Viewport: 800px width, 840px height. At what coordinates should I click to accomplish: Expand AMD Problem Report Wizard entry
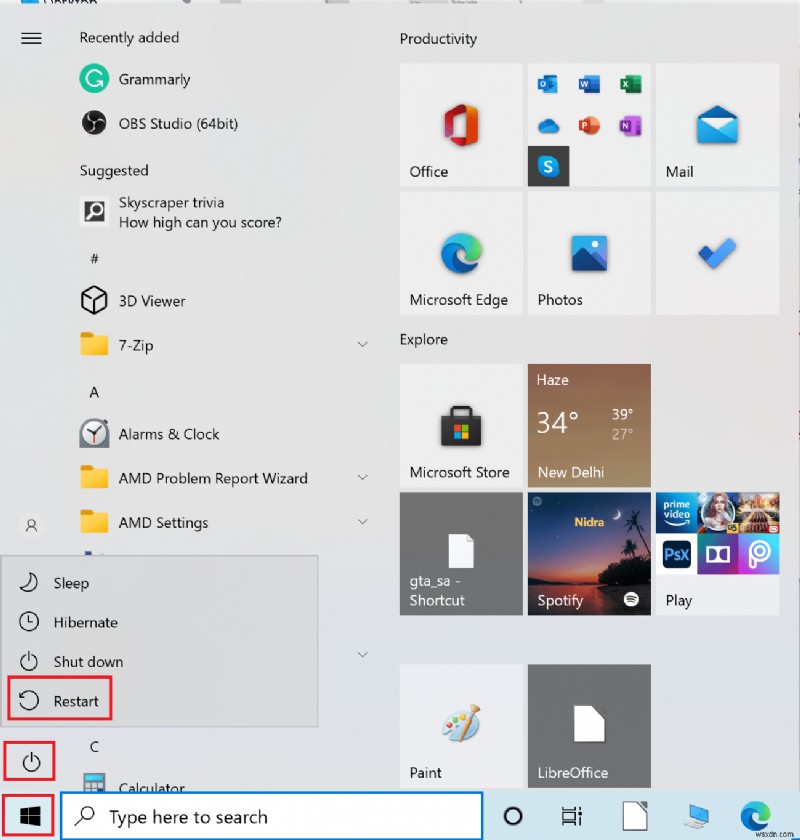click(x=362, y=478)
